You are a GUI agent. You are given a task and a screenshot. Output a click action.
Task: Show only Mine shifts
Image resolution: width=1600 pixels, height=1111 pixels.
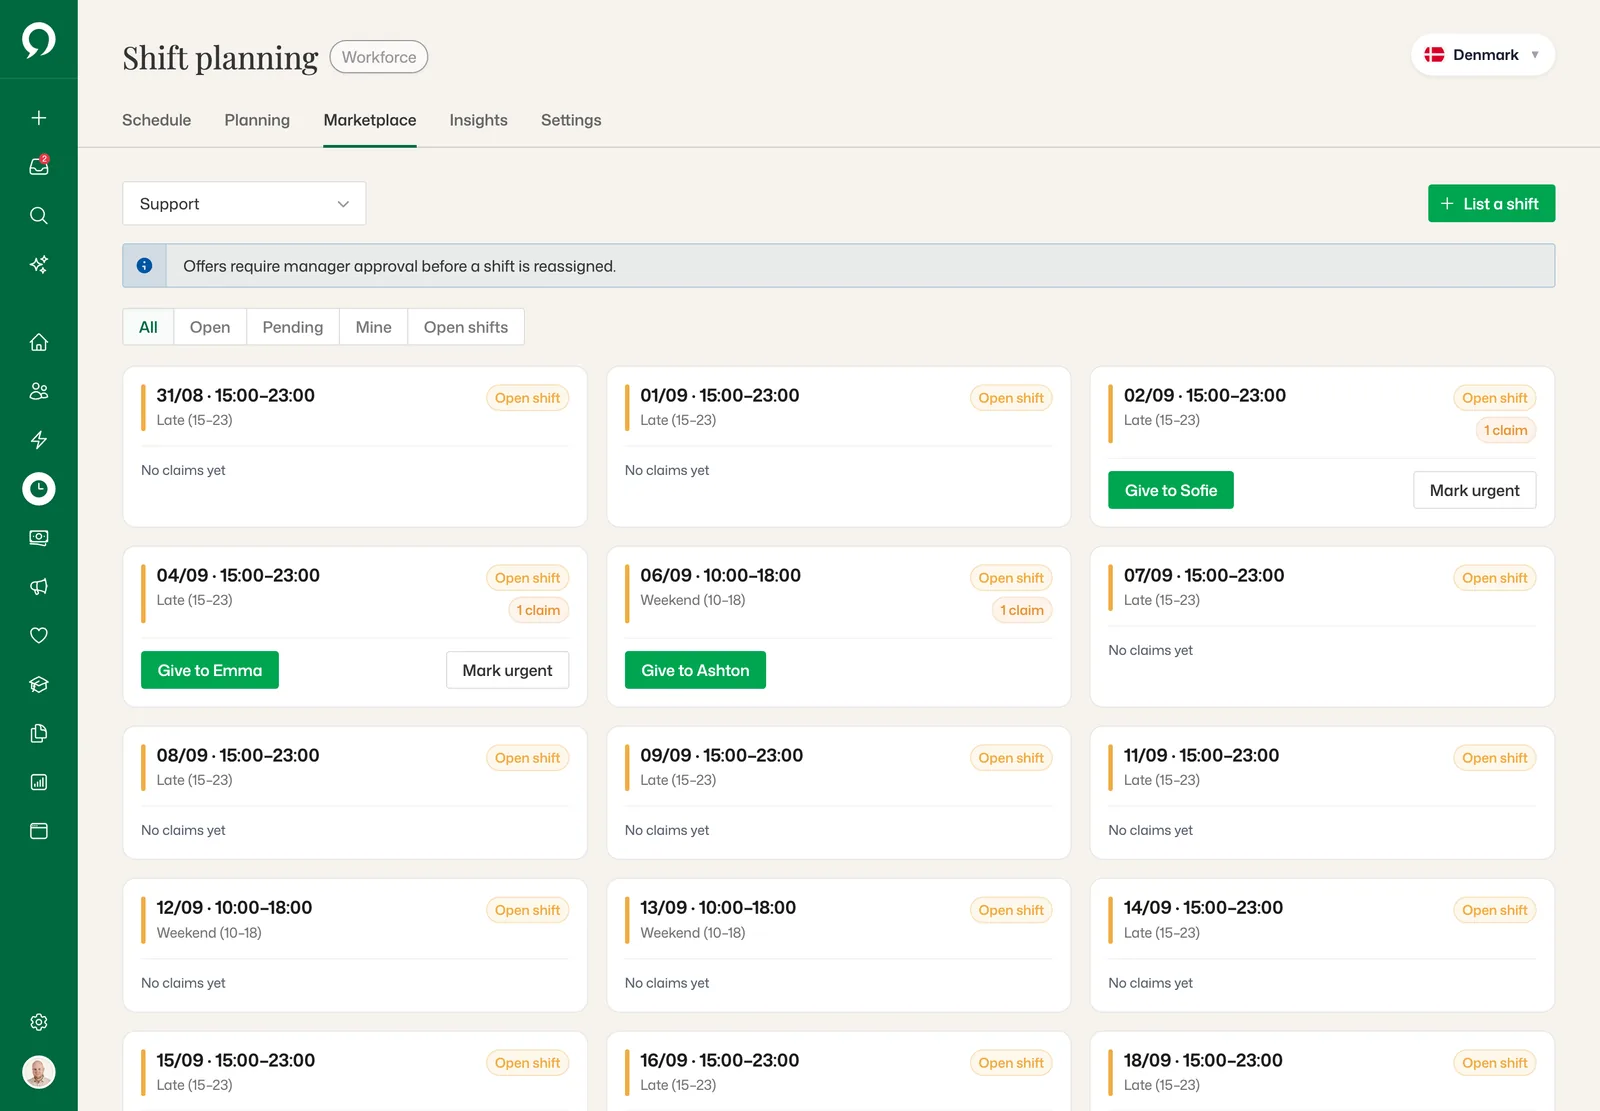(x=374, y=327)
